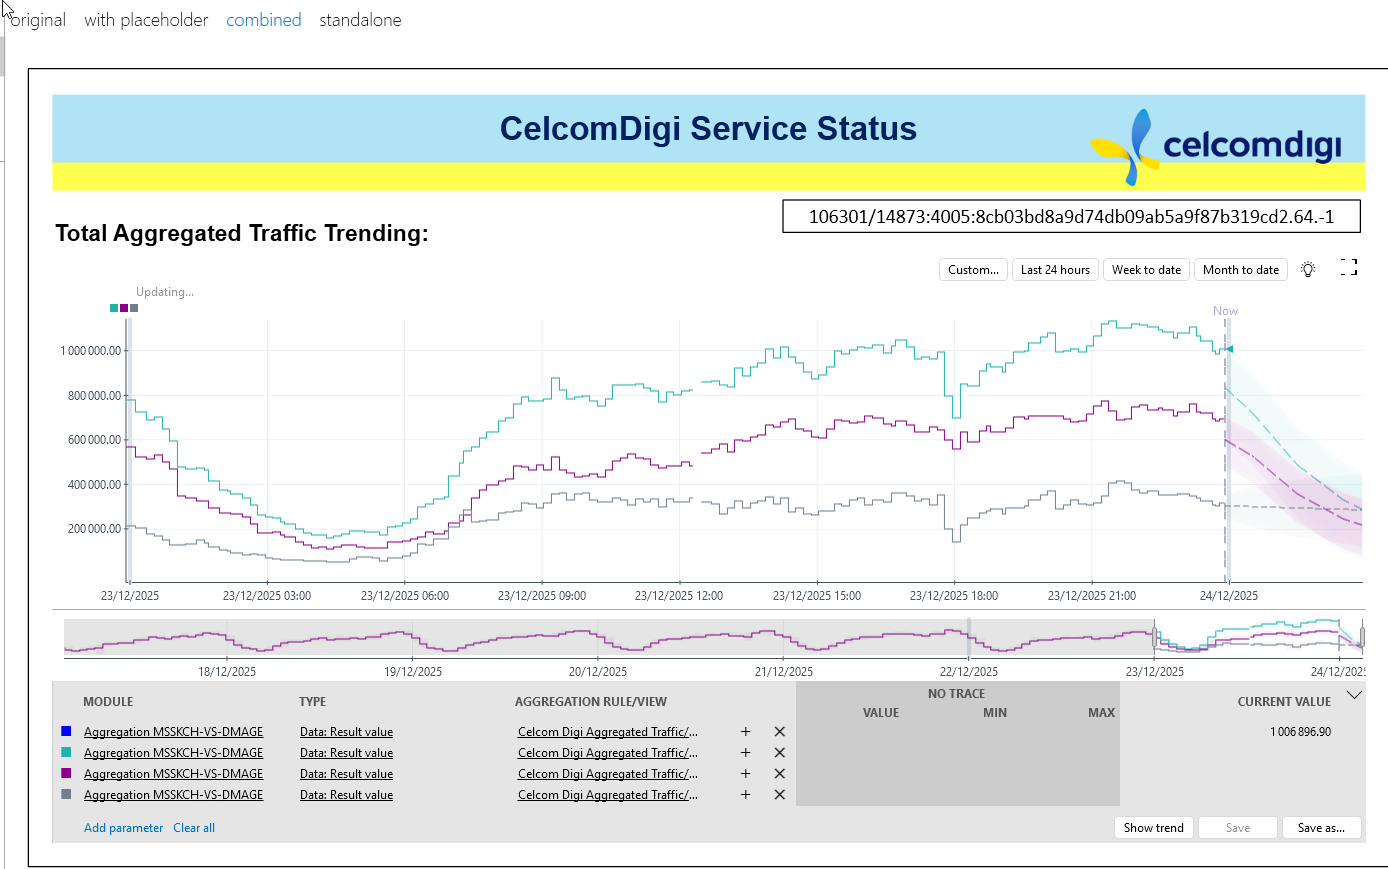The height and width of the screenshot is (869, 1388).
Task: Click the Add parameter link
Action: tap(123, 828)
